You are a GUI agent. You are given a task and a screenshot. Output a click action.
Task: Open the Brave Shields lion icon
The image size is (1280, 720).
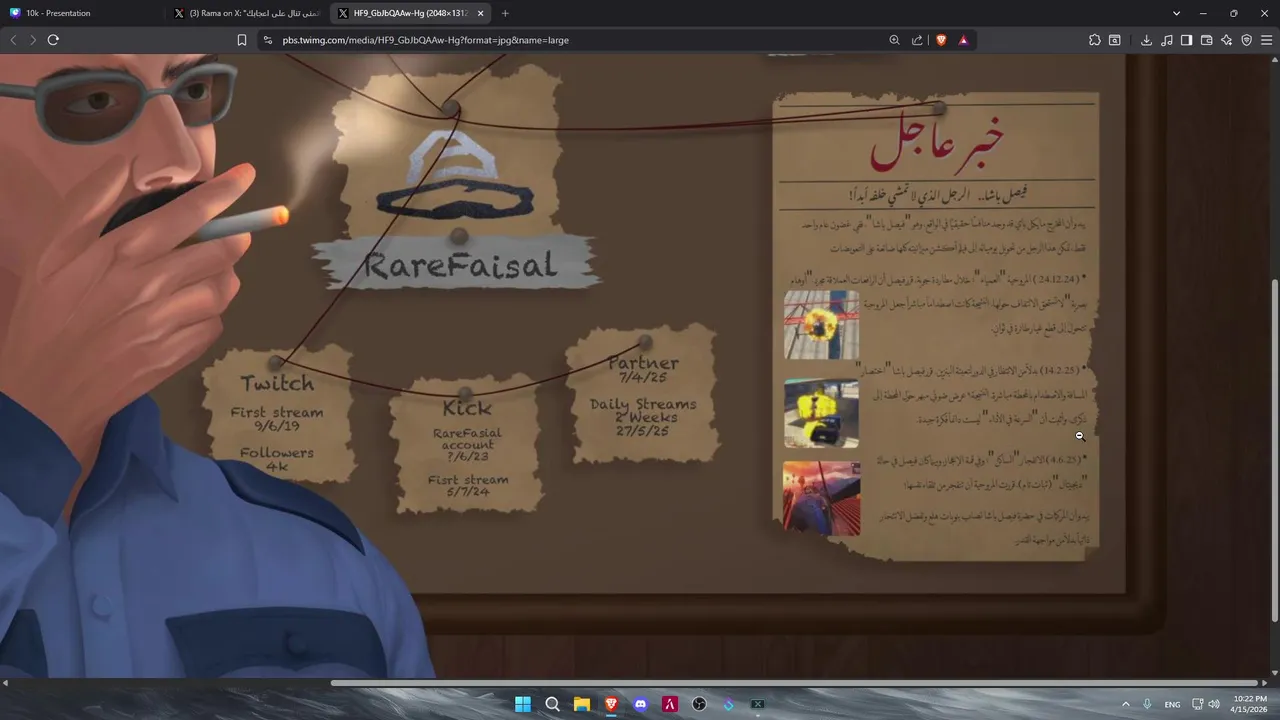(x=941, y=40)
